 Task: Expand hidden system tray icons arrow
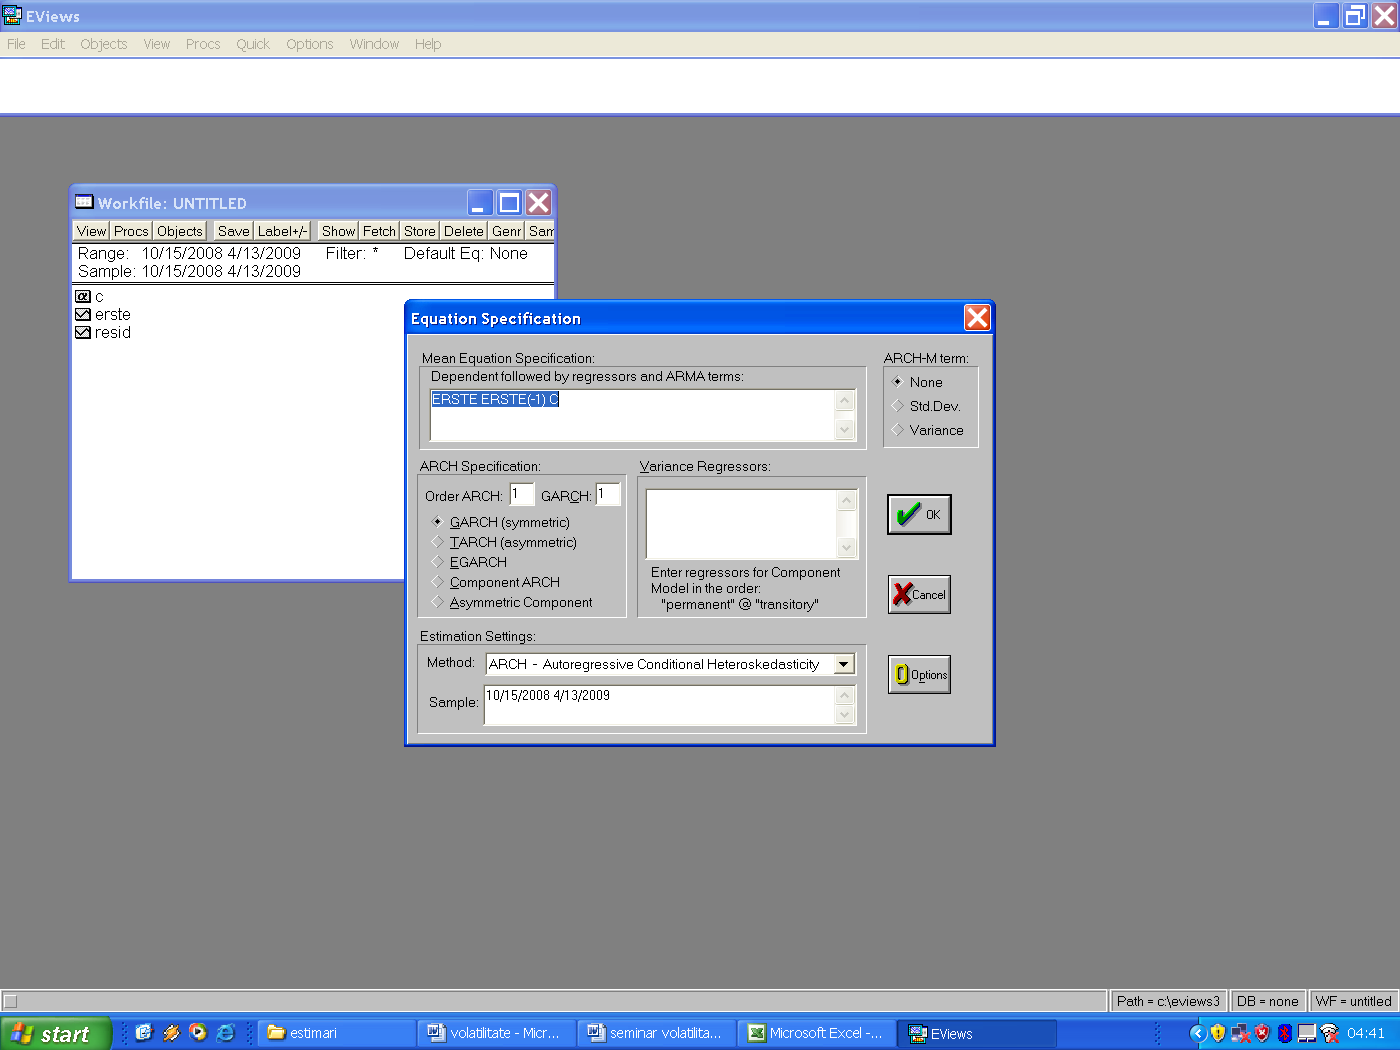[1197, 1033]
